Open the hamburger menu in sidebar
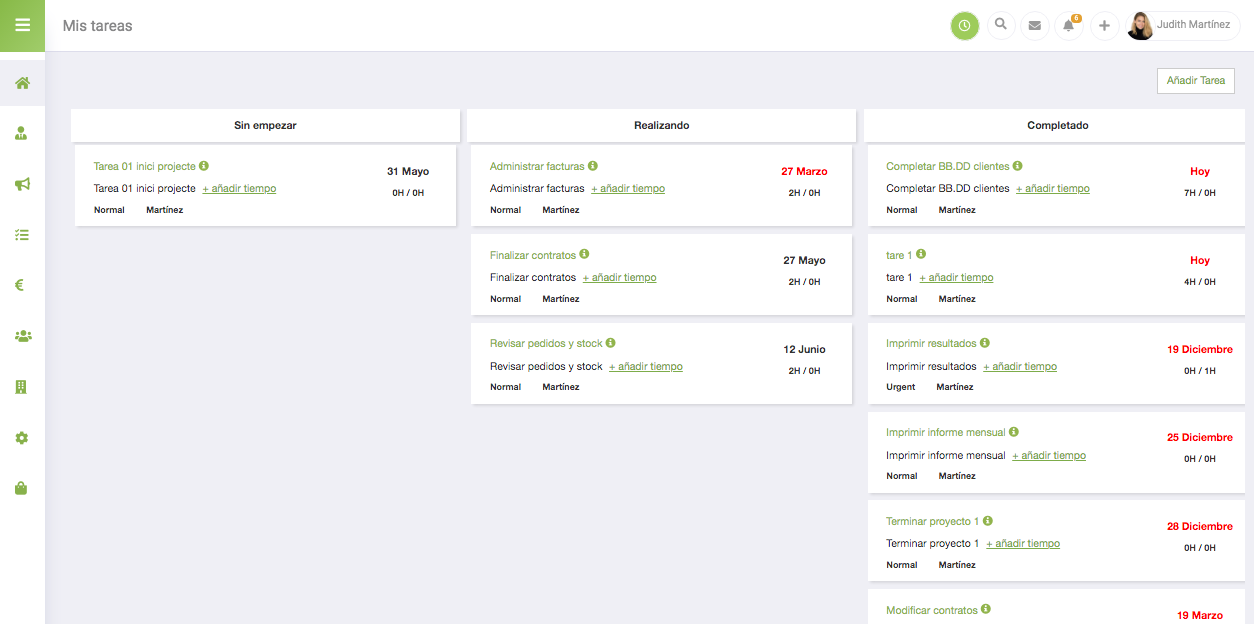The image size is (1254, 624). [22, 25]
